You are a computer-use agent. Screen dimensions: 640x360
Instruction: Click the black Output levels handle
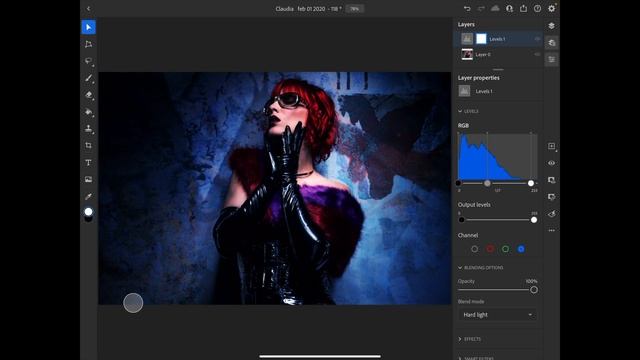pos(461,220)
